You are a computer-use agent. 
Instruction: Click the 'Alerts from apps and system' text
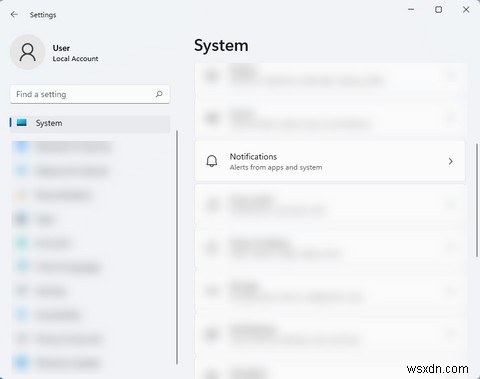[276, 167]
